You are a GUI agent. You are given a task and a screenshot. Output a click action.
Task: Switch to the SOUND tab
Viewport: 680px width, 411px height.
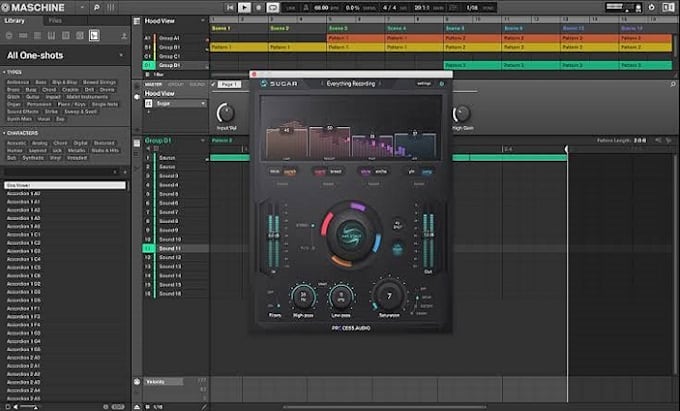coord(197,85)
